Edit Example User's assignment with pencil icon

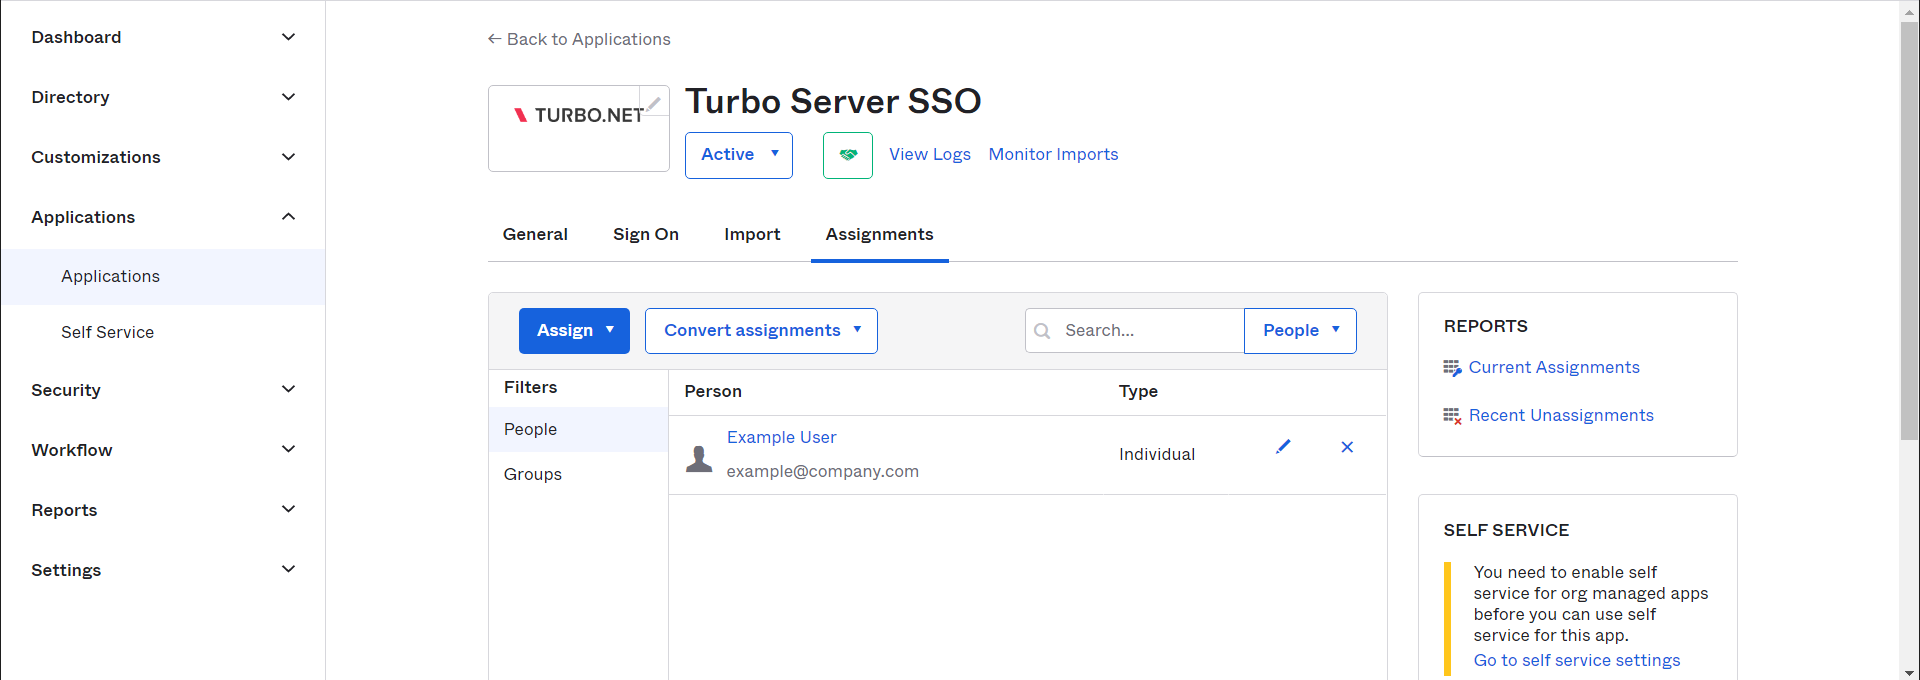(1283, 447)
